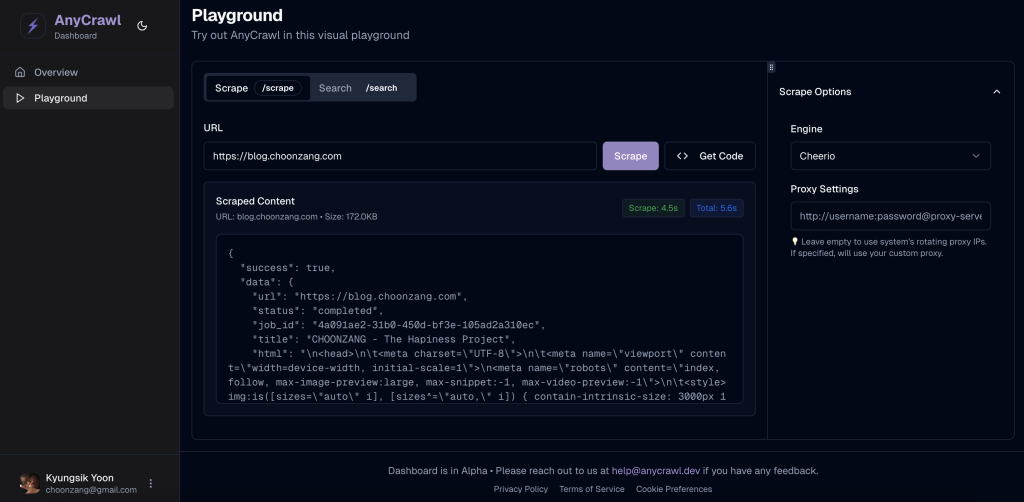Click the /search endpoint badge
Image resolution: width=1024 pixels, height=502 pixels.
[381, 88]
